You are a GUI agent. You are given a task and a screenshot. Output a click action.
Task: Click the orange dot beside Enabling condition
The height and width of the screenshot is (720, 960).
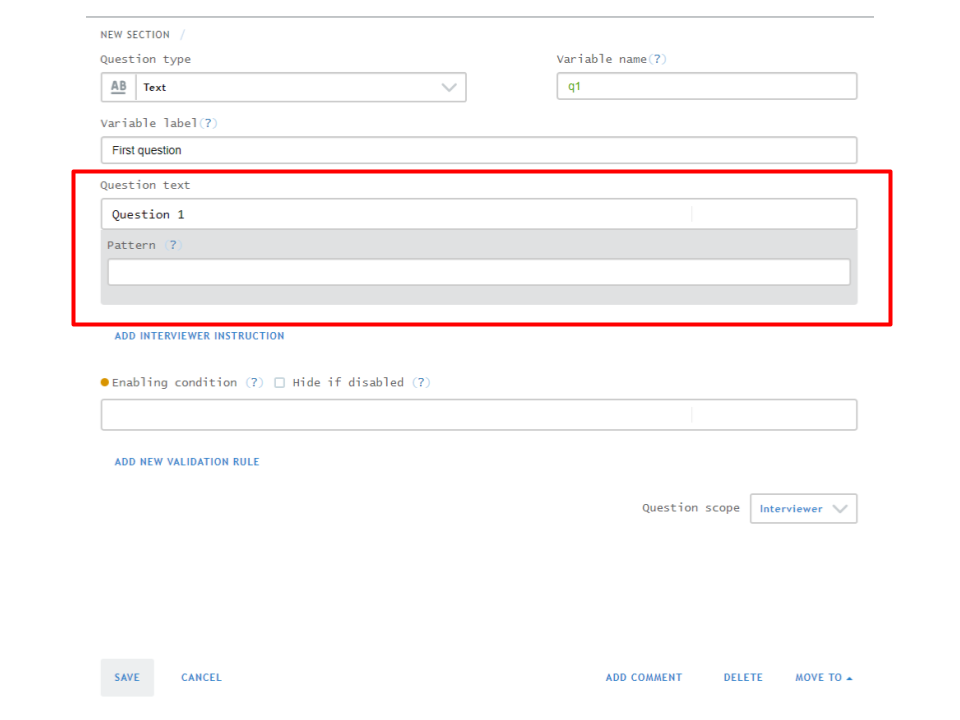click(x=104, y=382)
